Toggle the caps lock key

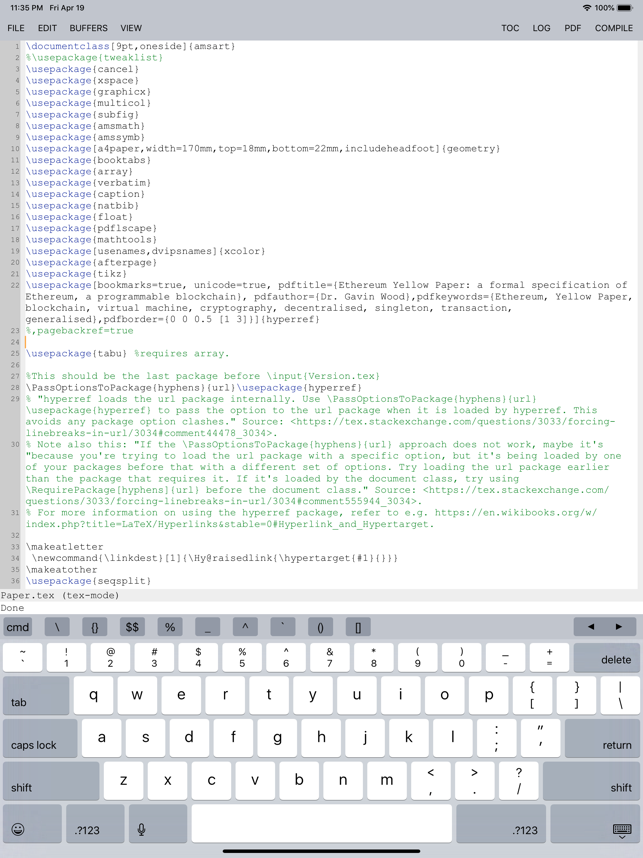pos(36,739)
